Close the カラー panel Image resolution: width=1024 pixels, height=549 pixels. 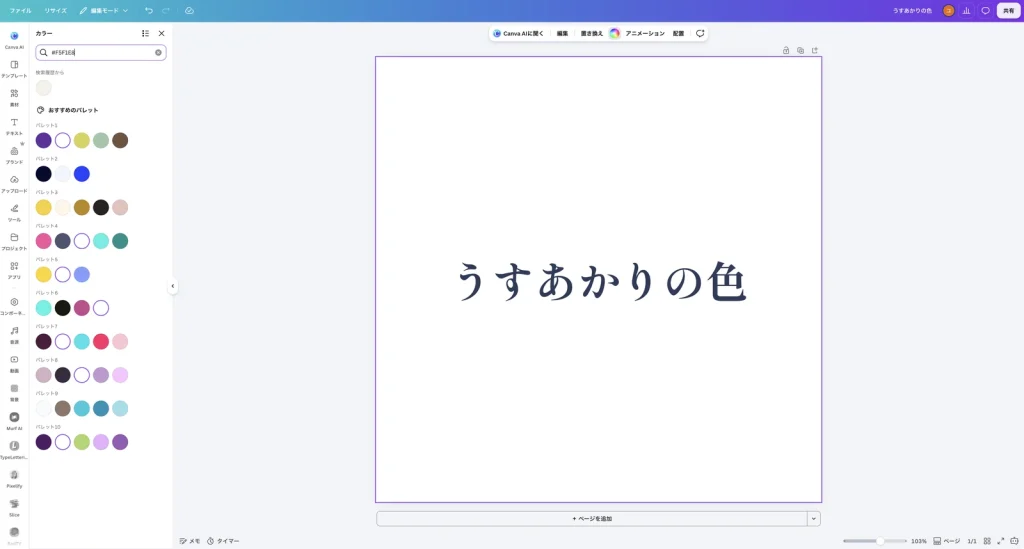[161, 33]
